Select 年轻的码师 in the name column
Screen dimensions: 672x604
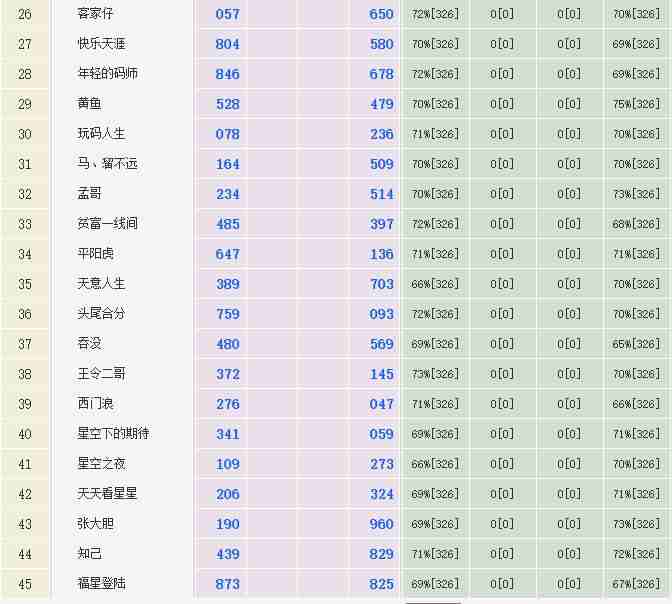(107, 74)
